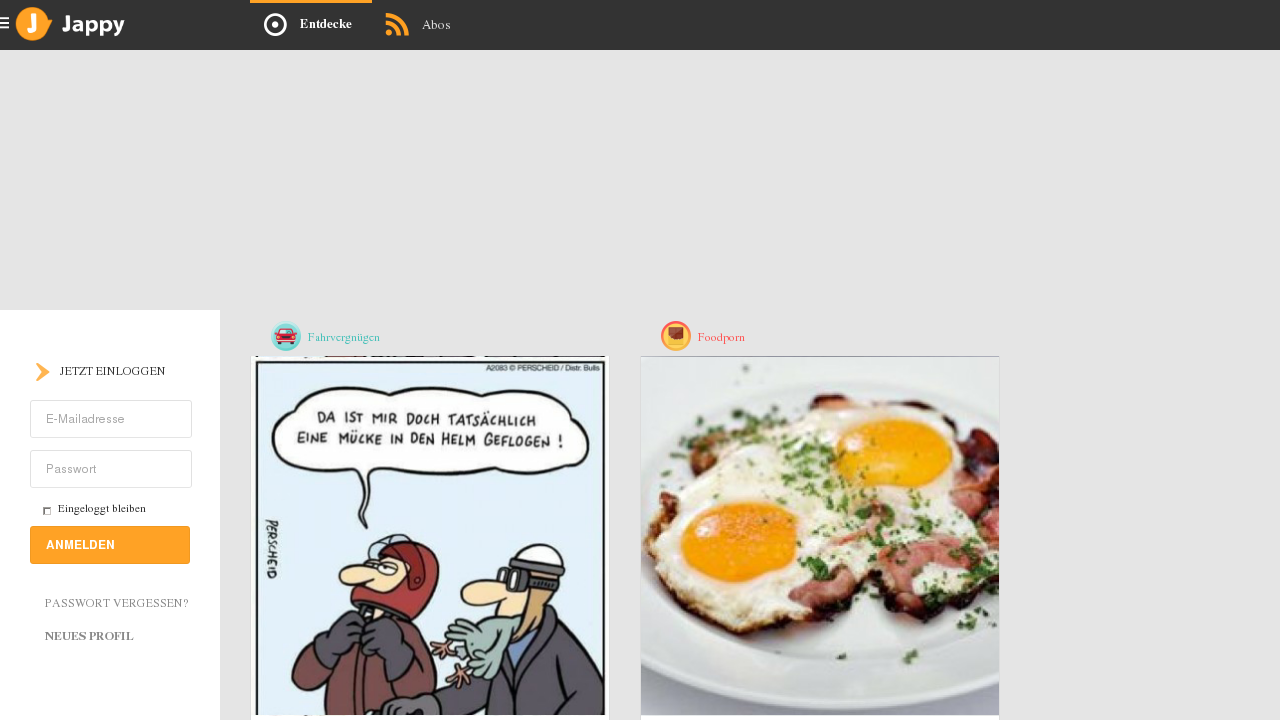The height and width of the screenshot is (720, 1280).
Task: Click the Passwort input field
Action: [x=111, y=469]
